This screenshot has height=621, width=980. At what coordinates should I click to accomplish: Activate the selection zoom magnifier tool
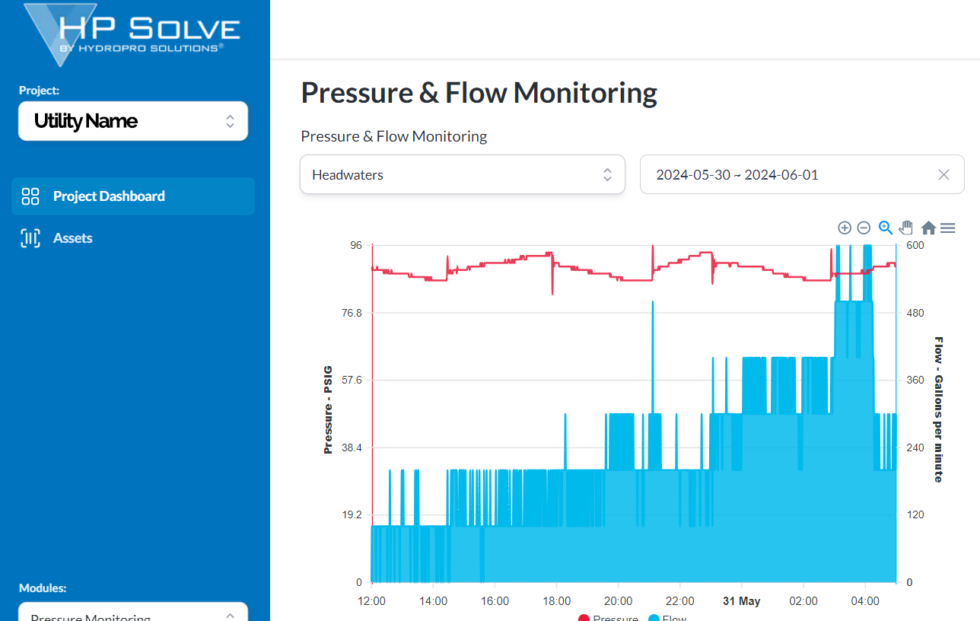(885, 227)
